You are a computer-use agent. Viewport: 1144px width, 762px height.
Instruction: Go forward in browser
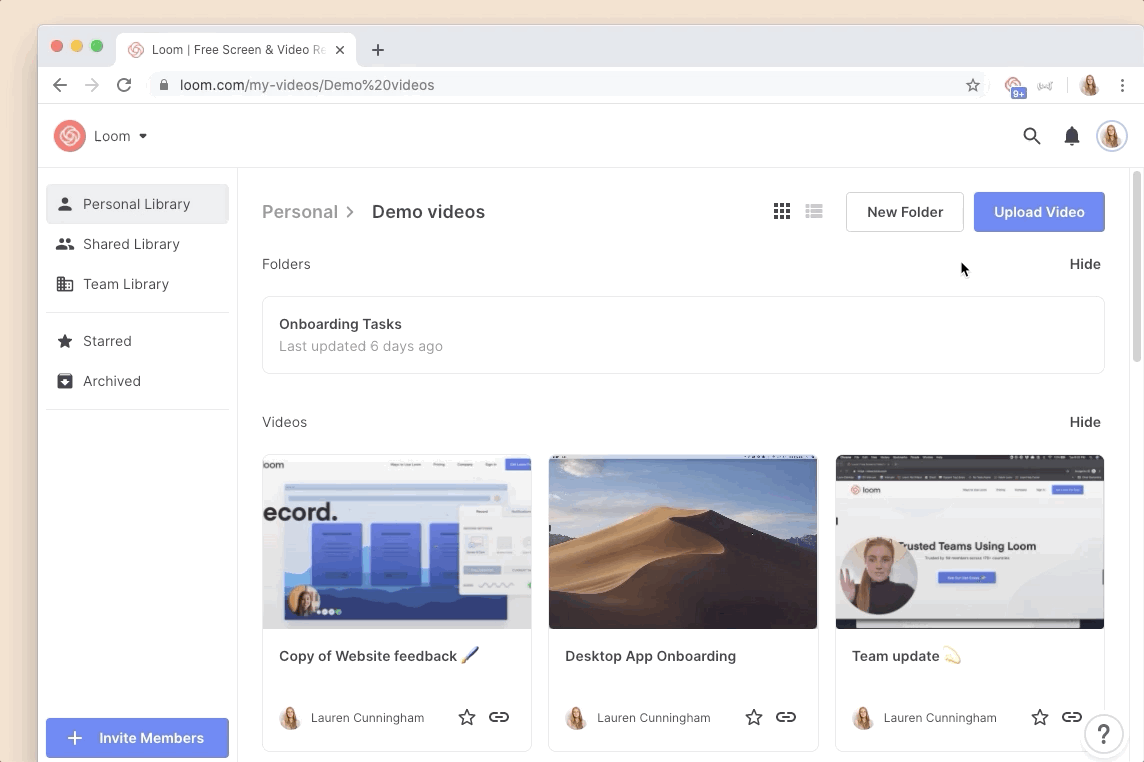(x=92, y=85)
